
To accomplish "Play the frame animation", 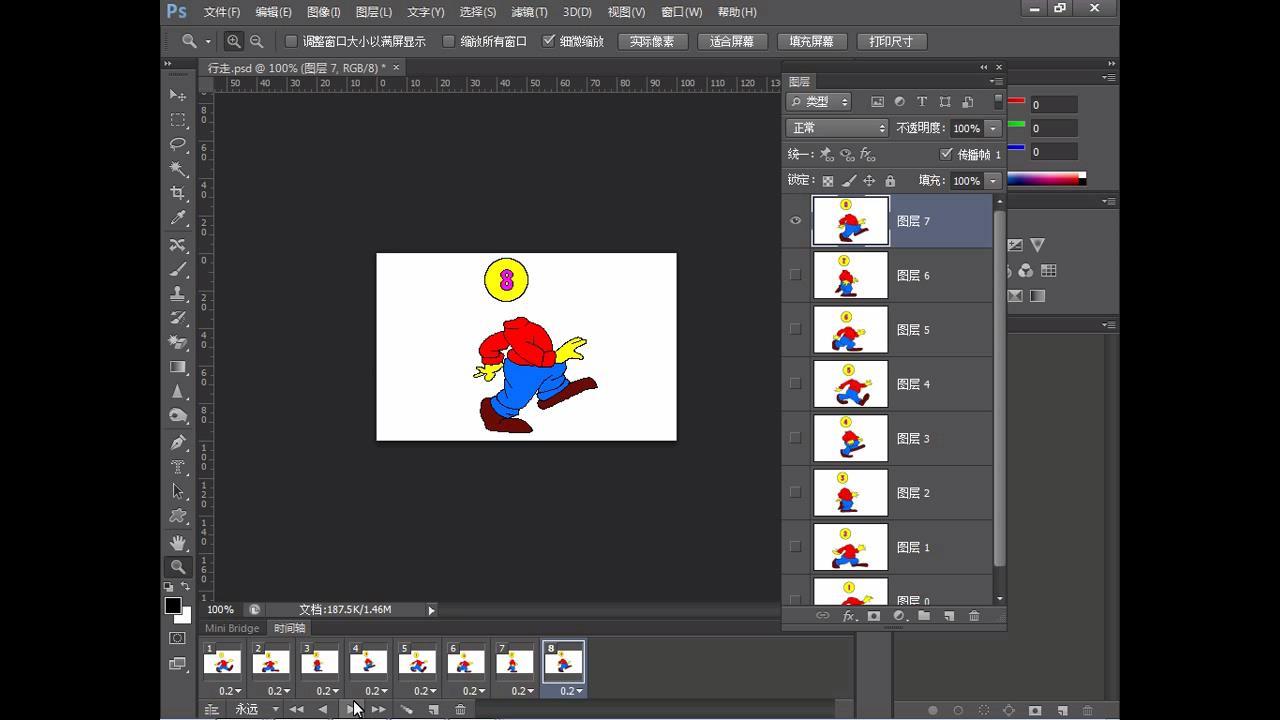I will coord(351,709).
